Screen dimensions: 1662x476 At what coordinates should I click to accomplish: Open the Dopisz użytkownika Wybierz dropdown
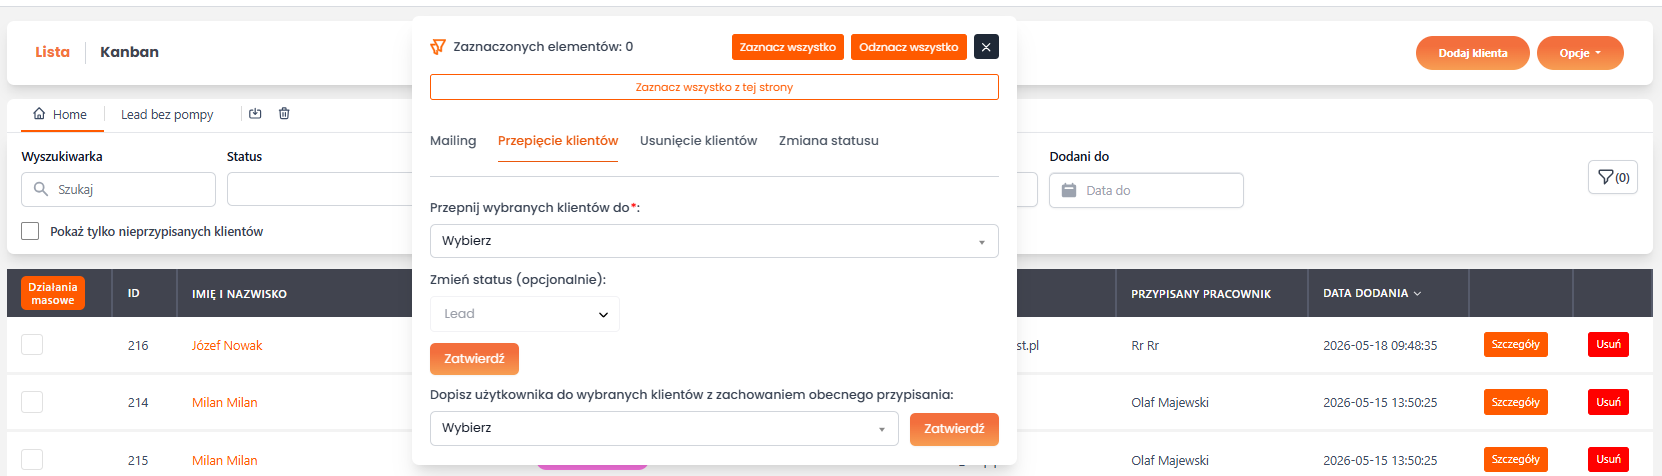[664, 428]
